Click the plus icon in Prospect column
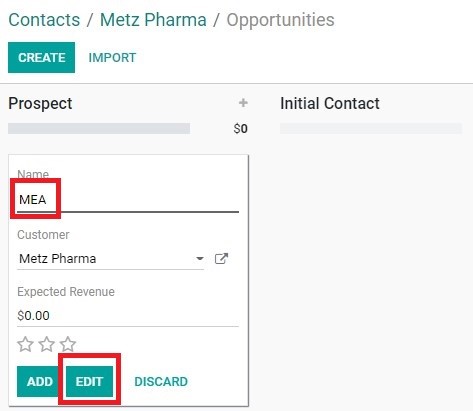 [x=243, y=103]
